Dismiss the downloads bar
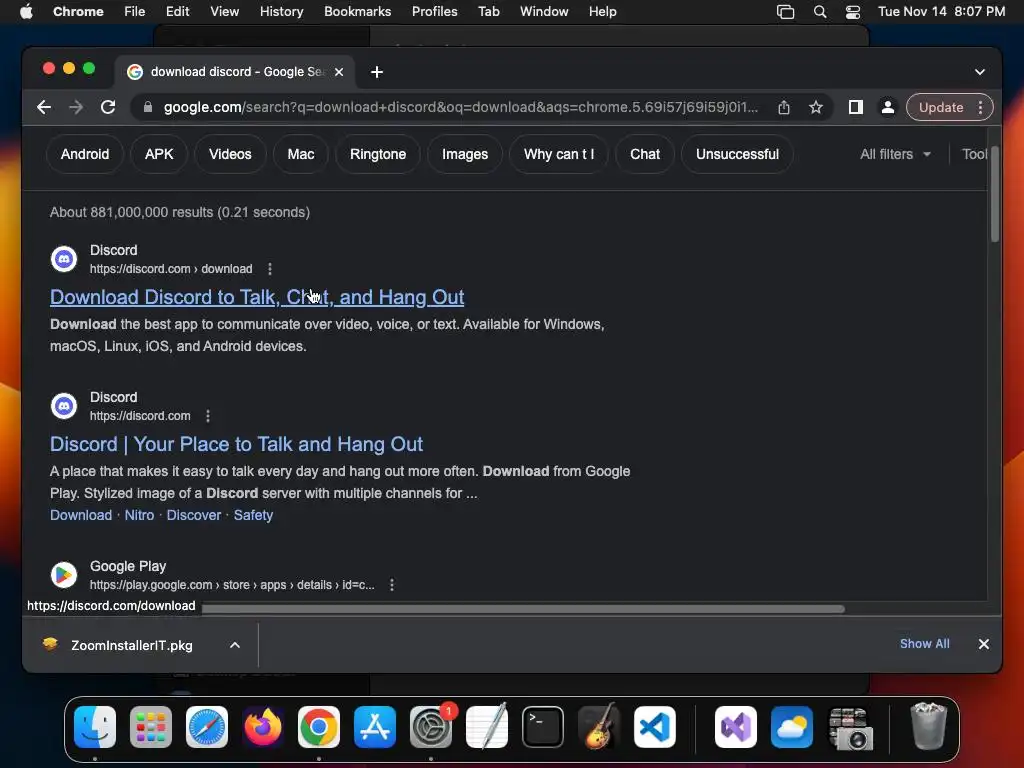This screenshot has height=768, width=1024. coord(984,644)
